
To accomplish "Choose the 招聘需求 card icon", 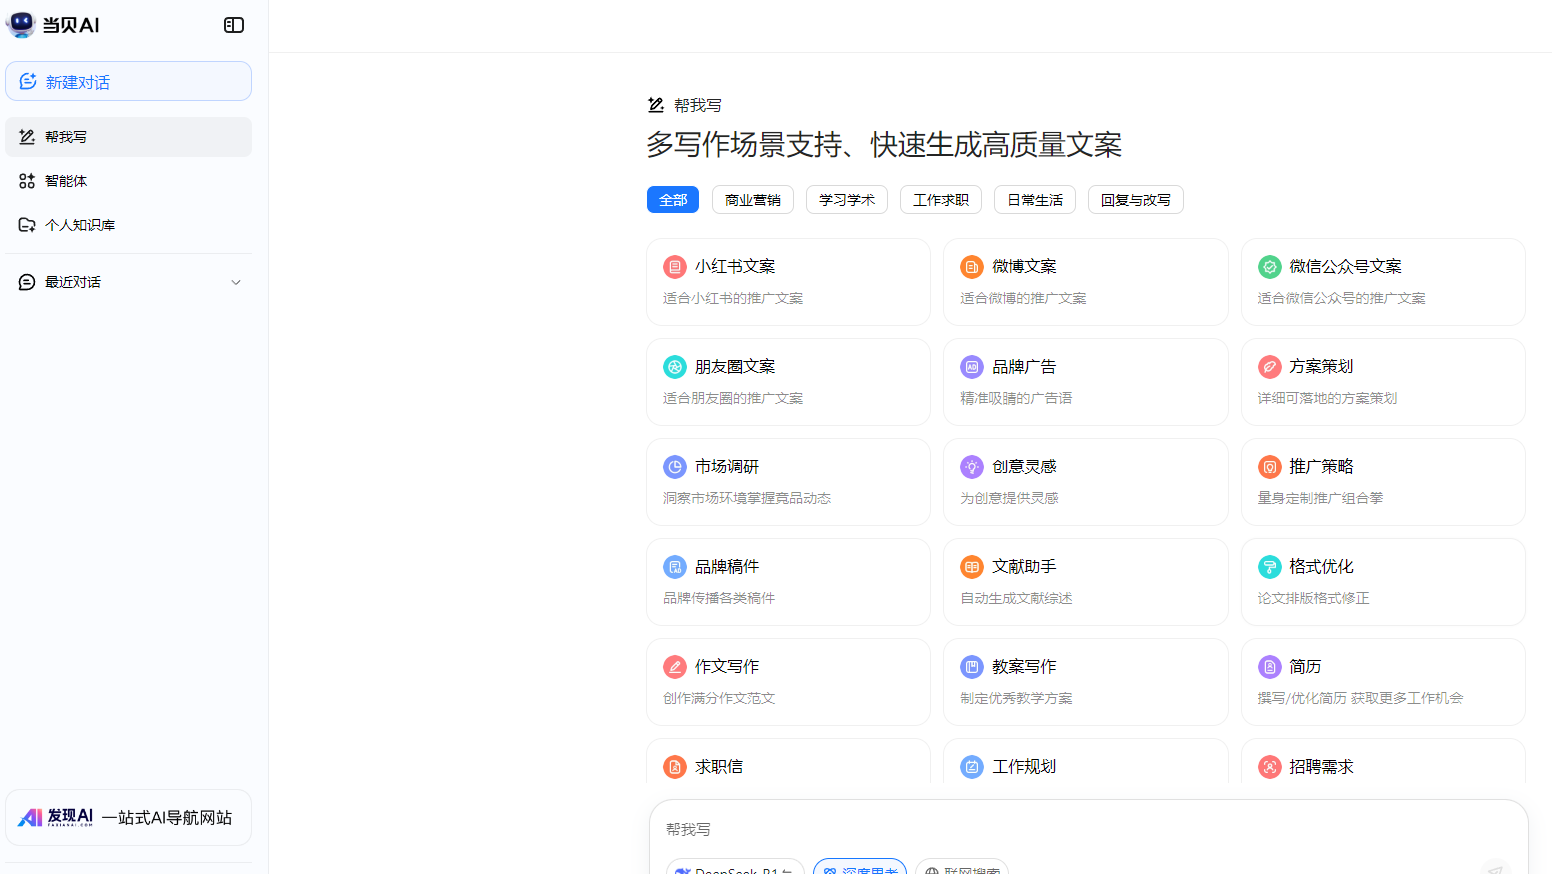I will [1269, 767].
